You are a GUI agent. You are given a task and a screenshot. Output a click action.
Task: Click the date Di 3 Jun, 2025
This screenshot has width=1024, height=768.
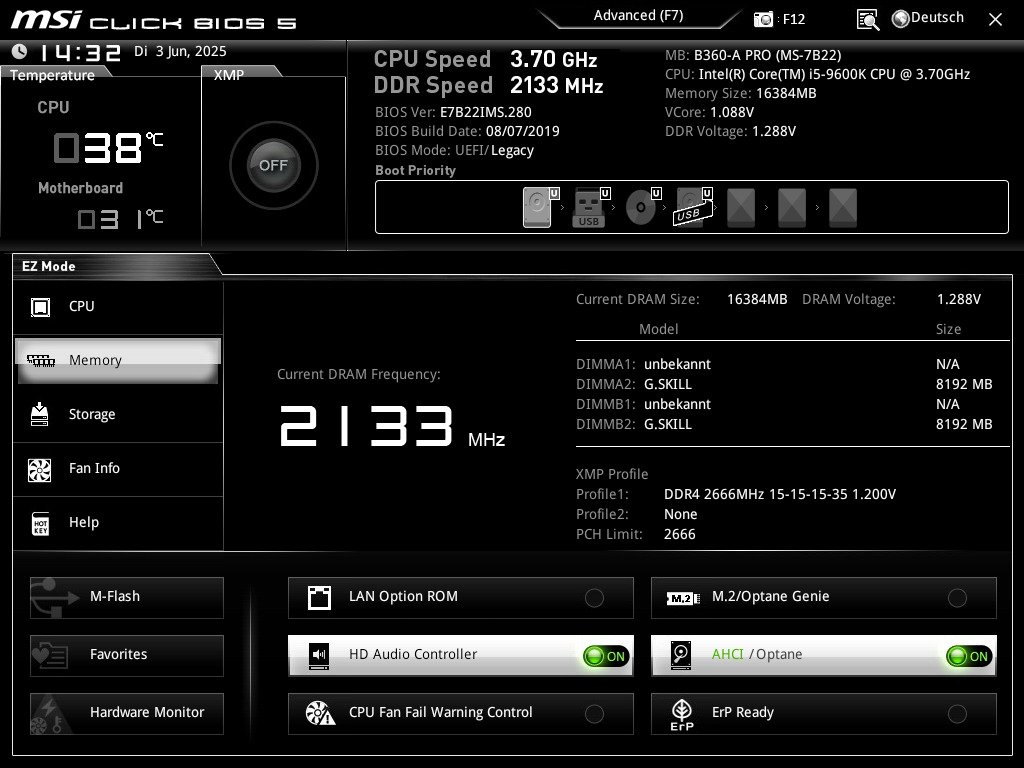(x=180, y=52)
